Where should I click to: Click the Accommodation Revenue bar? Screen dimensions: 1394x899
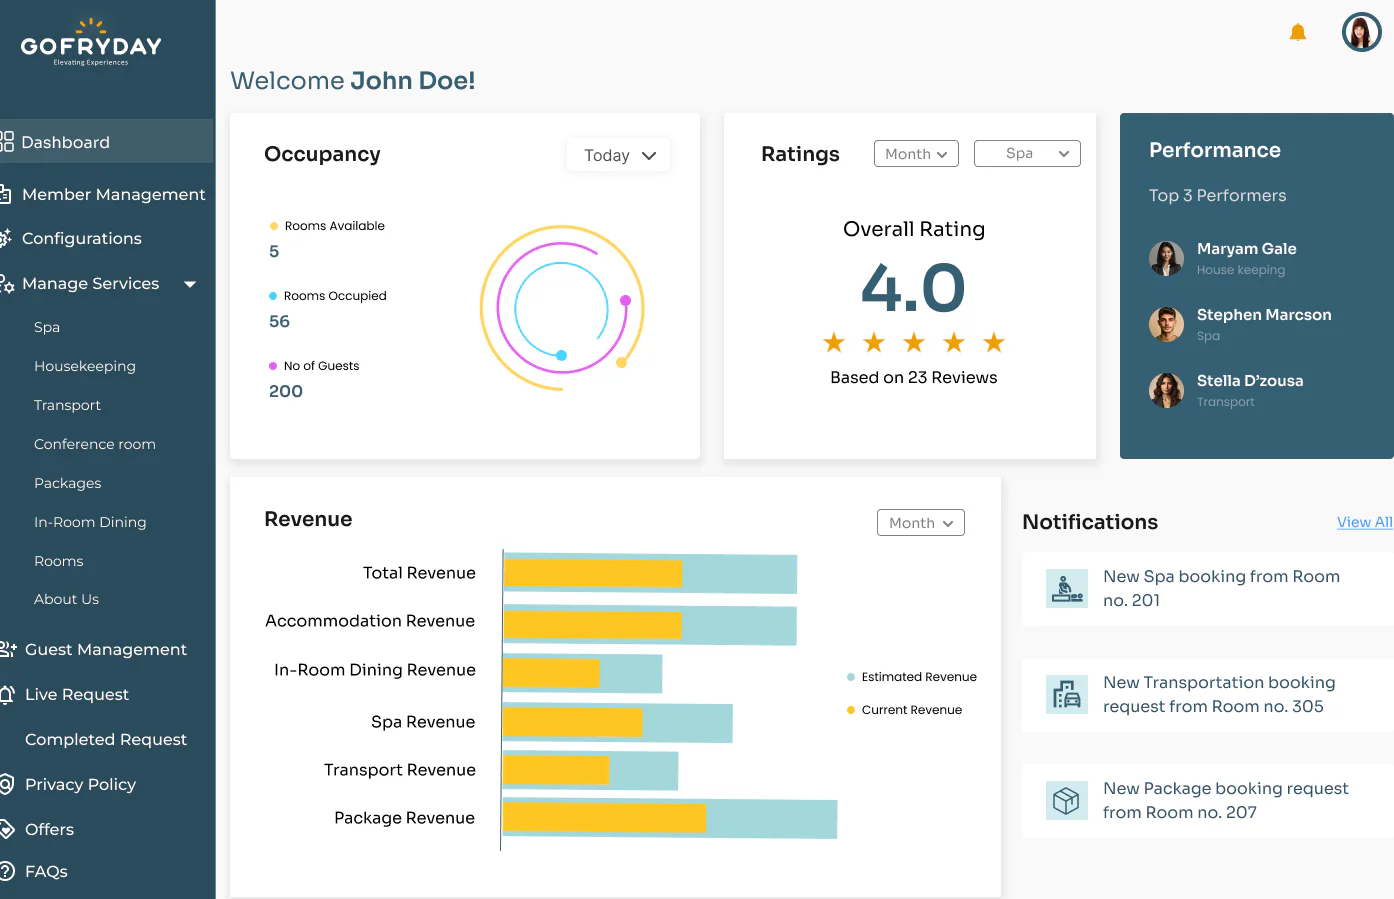pyautogui.click(x=650, y=626)
